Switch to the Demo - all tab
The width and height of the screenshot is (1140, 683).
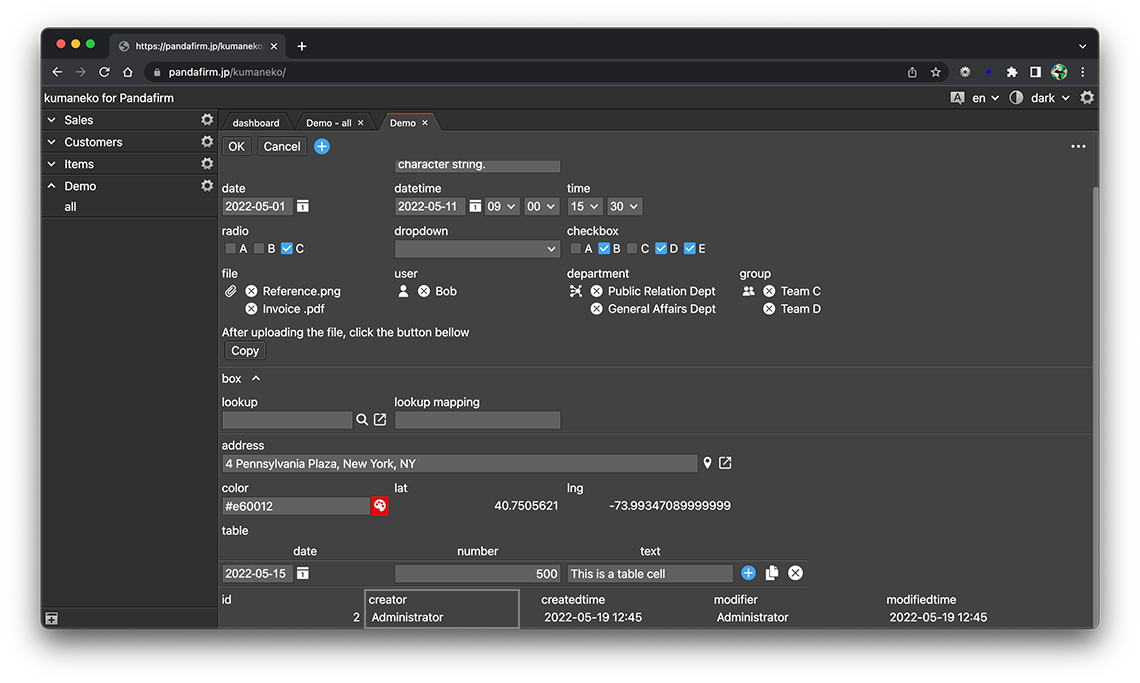point(328,123)
